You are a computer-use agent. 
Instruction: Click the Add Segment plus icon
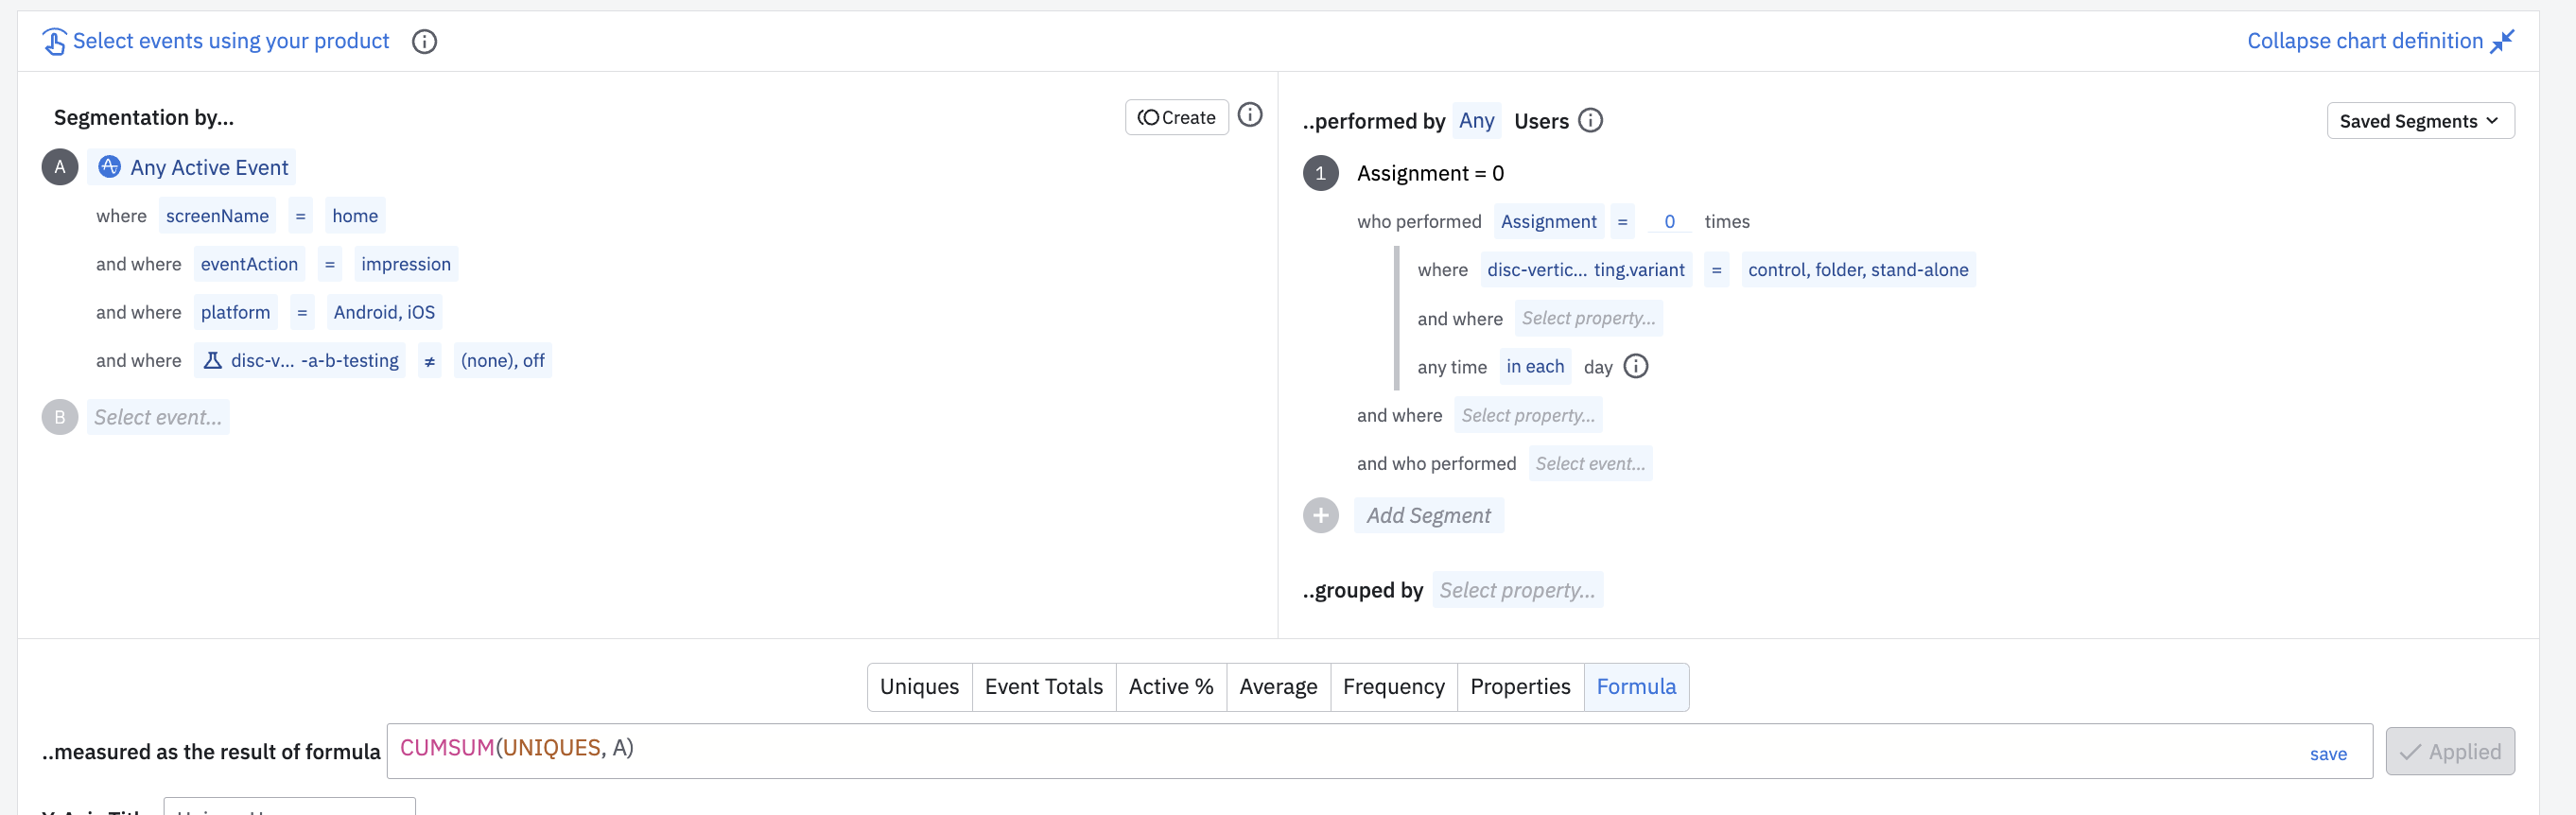[1320, 516]
